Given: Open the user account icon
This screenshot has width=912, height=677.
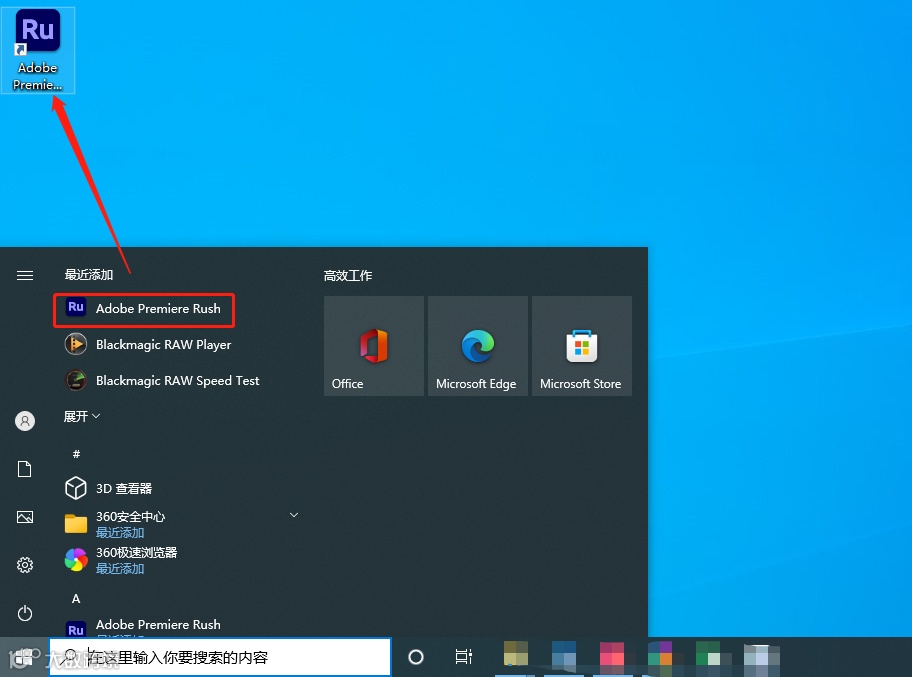Looking at the screenshot, I should pyautogui.click(x=25, y=421).
